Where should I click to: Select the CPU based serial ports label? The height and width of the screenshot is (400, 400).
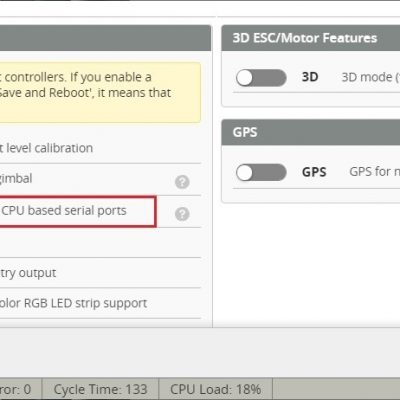pyautogui.click(x=64, y=211)
